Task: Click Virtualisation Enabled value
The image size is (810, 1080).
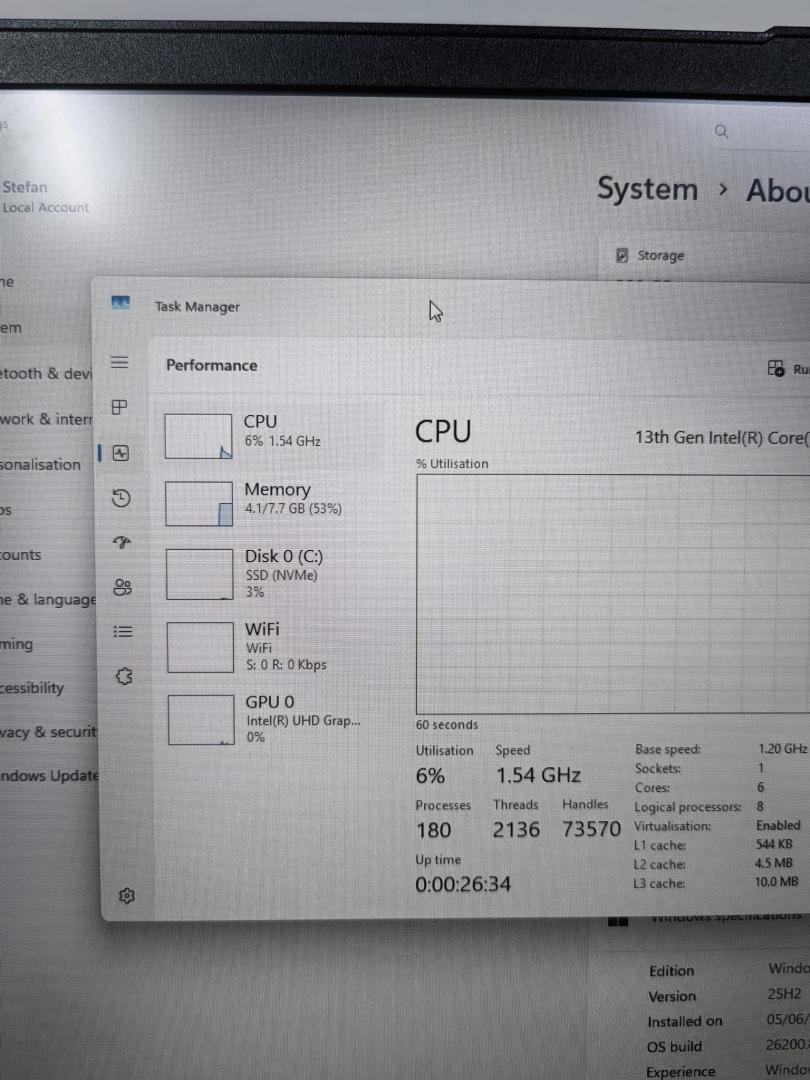Action: 778,825
